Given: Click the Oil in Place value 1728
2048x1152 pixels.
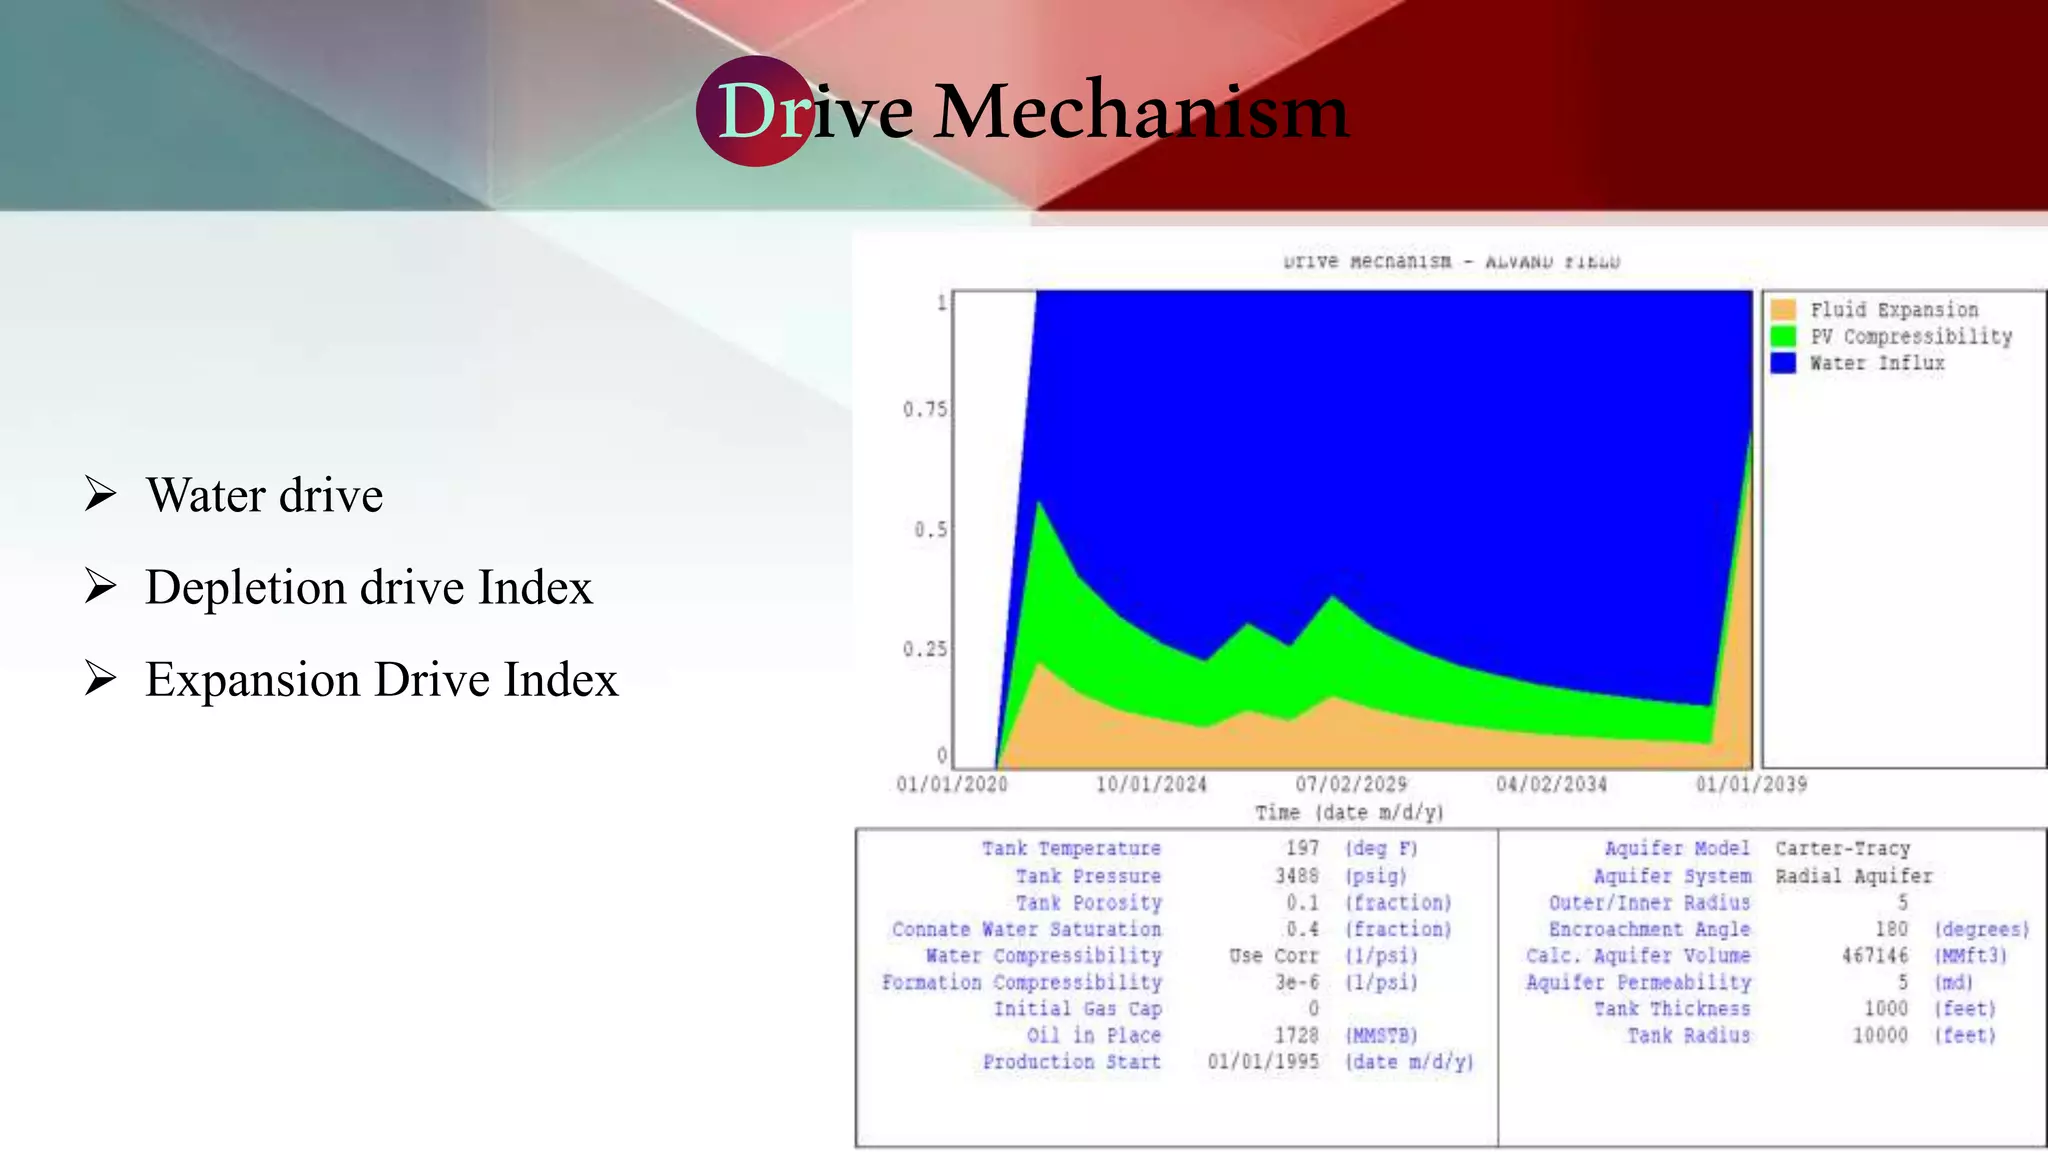Looking at the screenshot, I should (x=1296, y=1035).
